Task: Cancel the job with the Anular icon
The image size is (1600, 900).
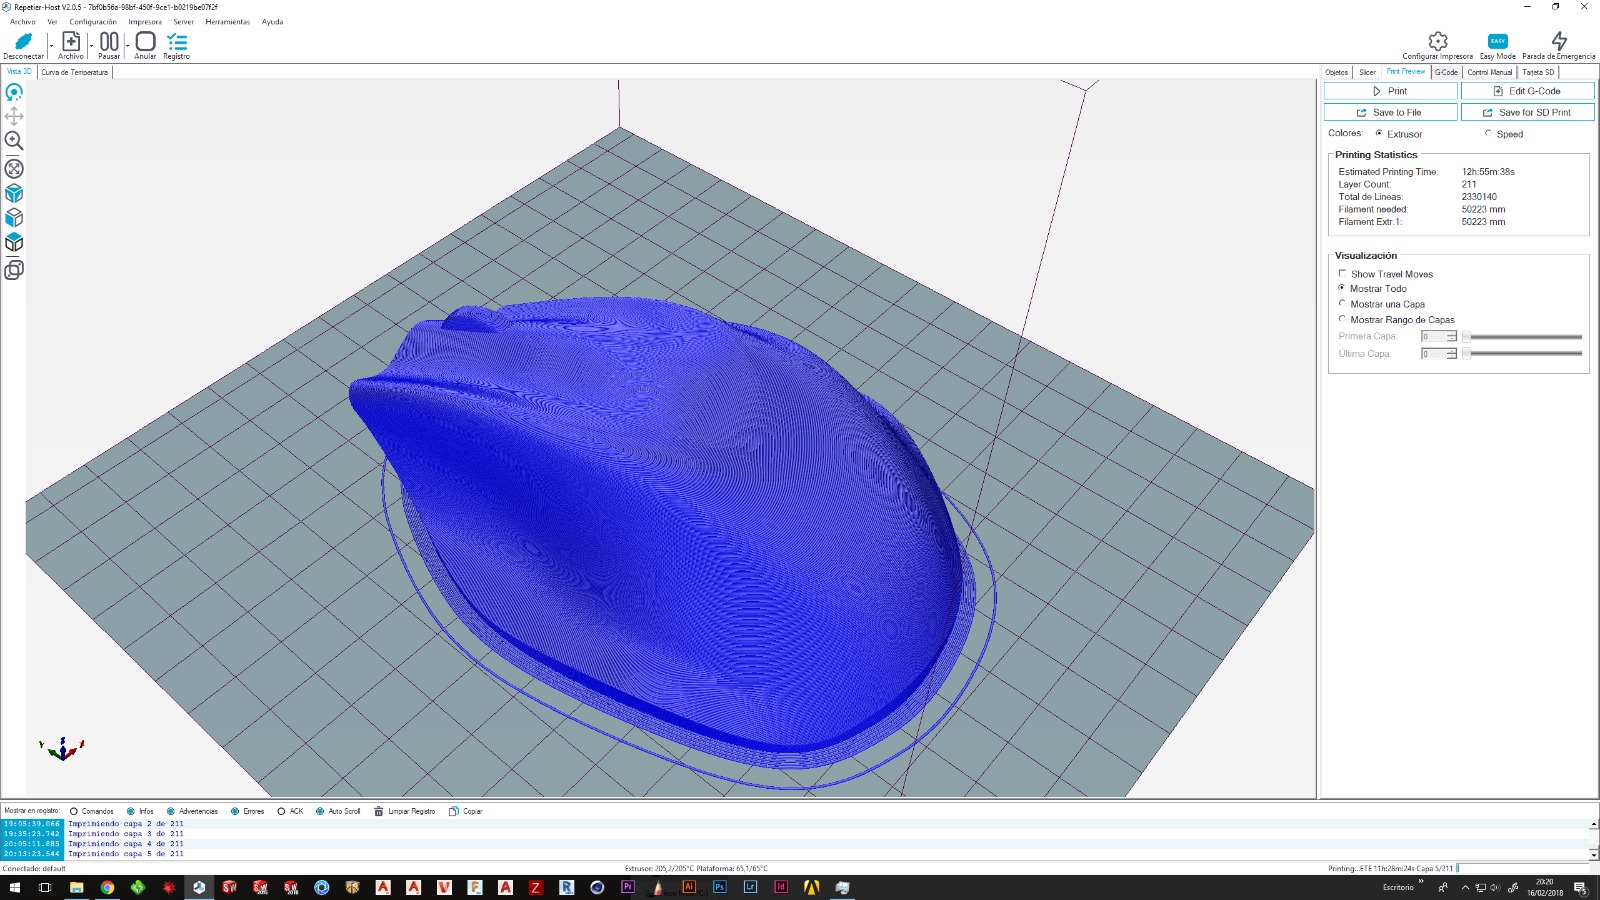Action: click(145, 41)
